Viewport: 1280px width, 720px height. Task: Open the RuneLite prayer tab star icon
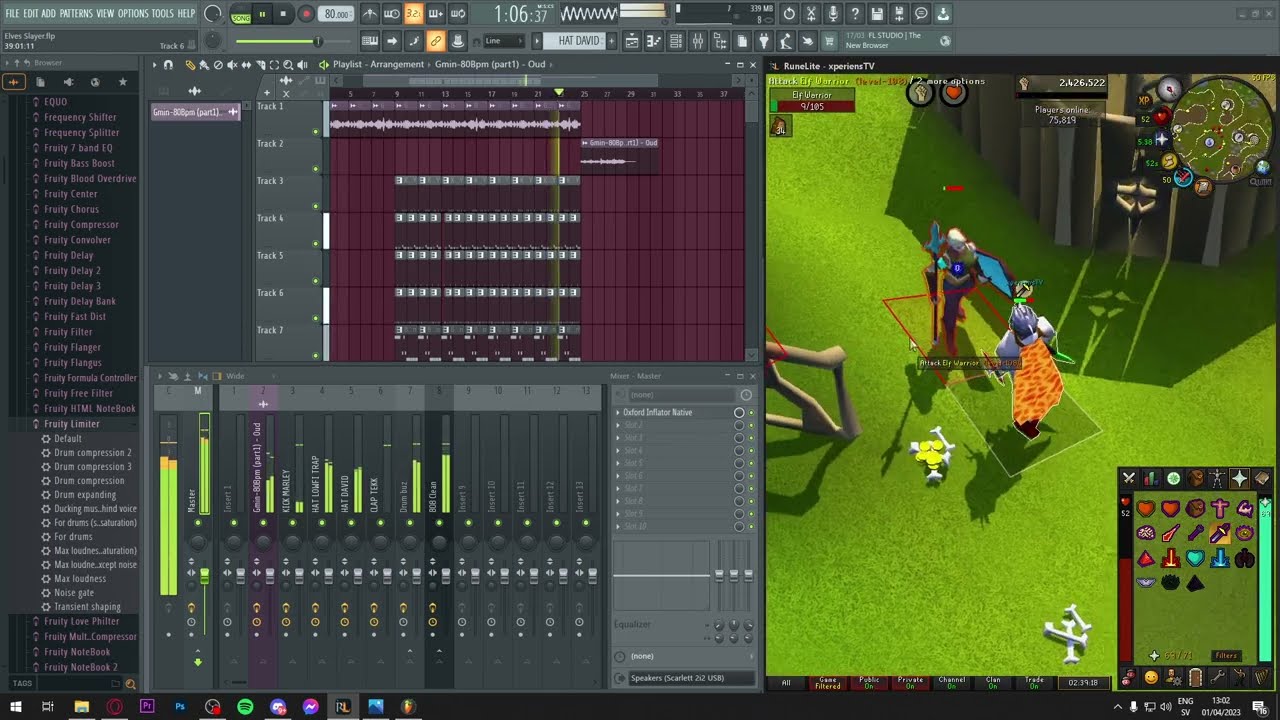pos(1239,478)
